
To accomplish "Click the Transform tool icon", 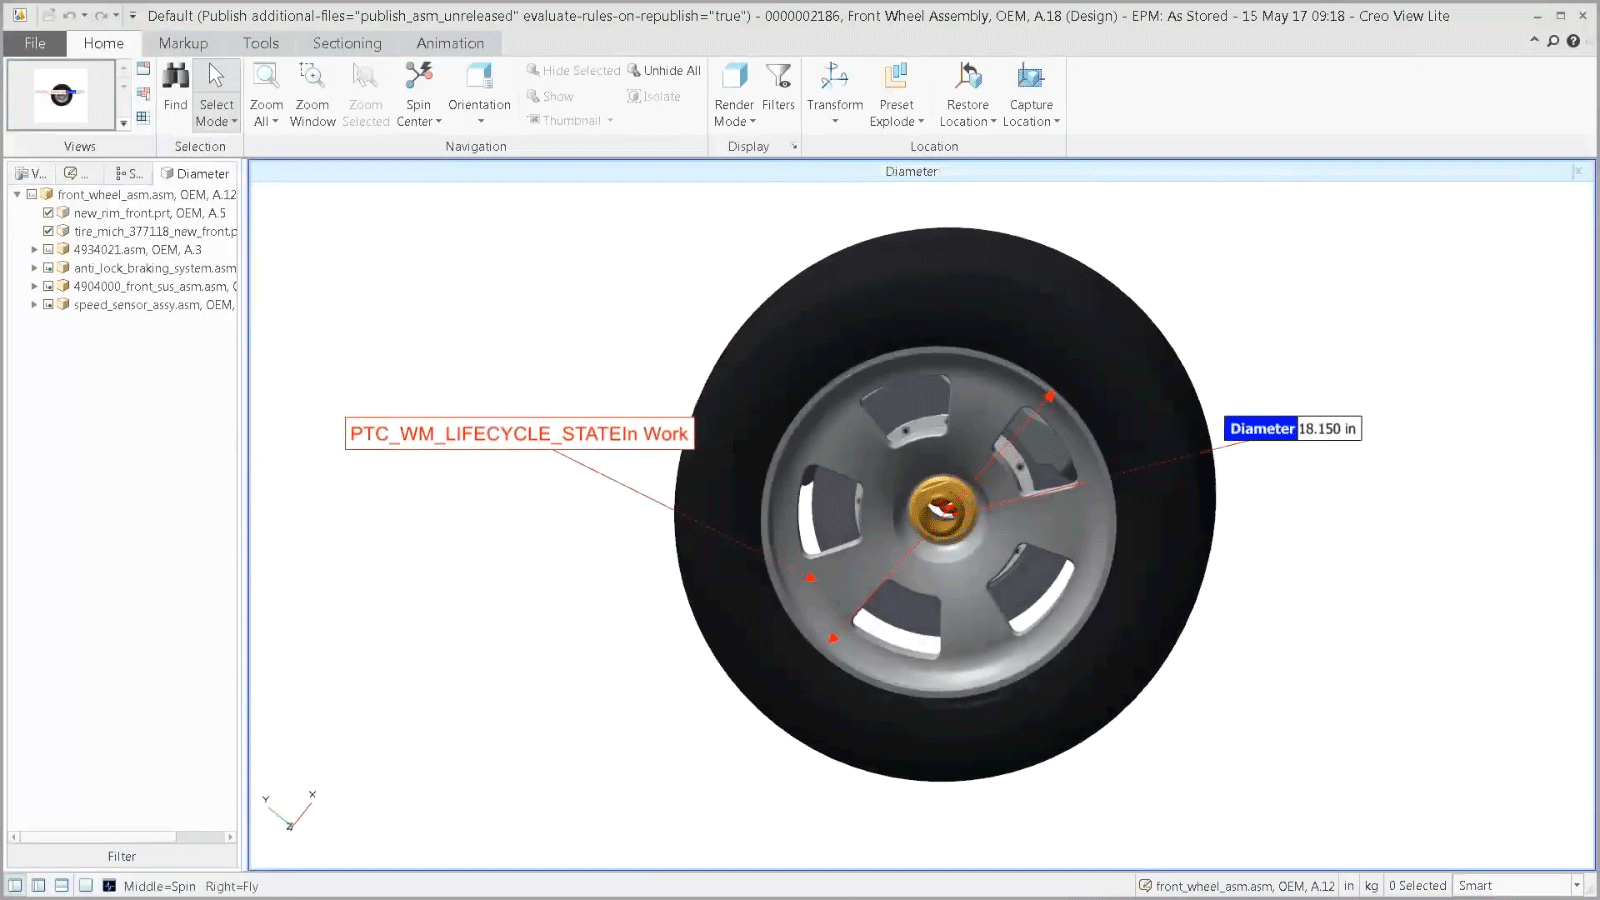I will [834, 78].
